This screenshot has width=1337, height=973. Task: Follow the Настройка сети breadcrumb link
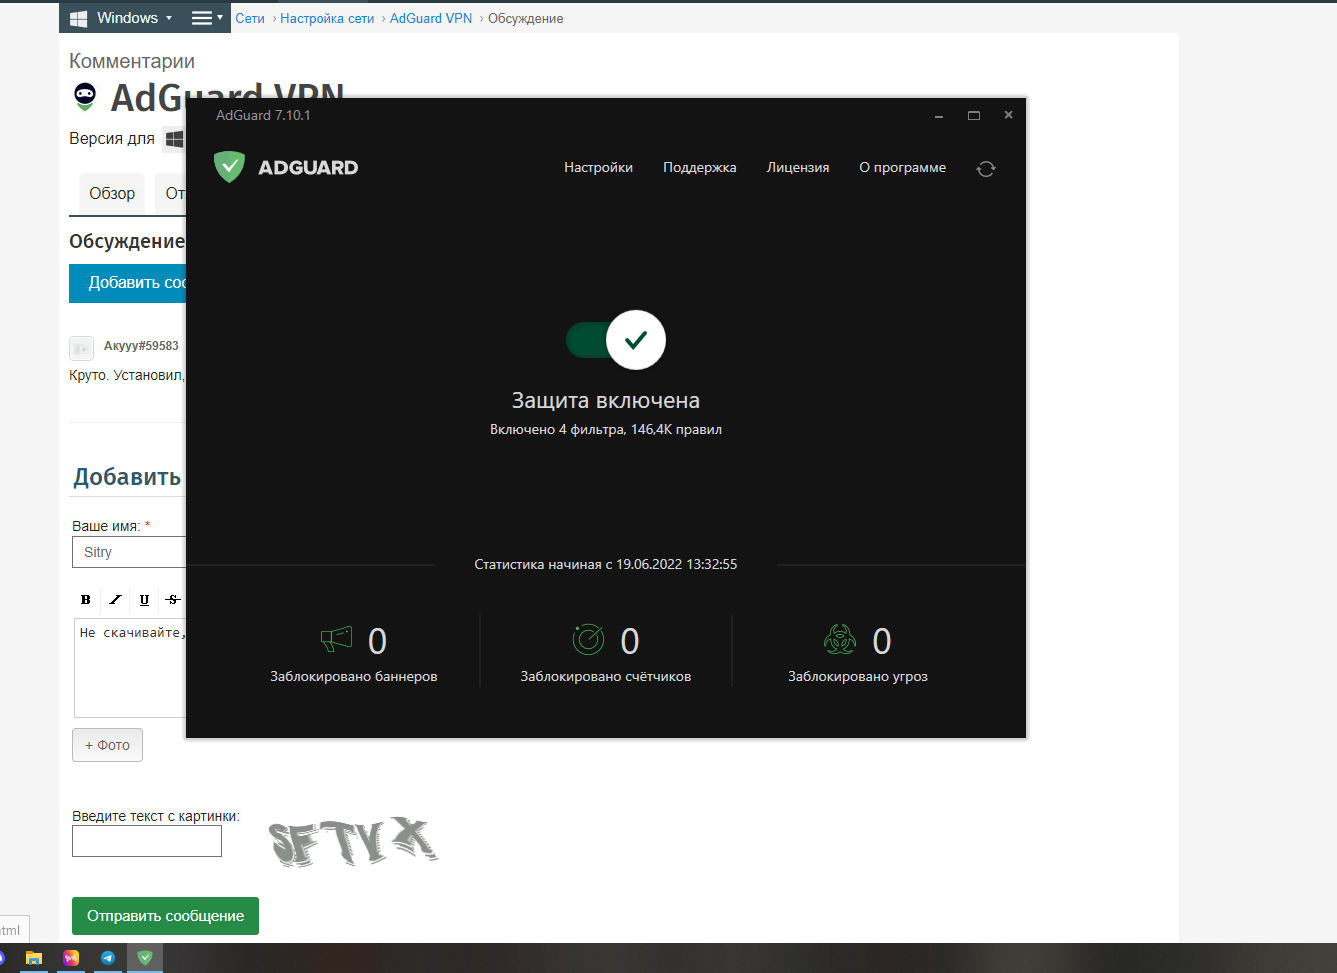click(x=327, y=19)
